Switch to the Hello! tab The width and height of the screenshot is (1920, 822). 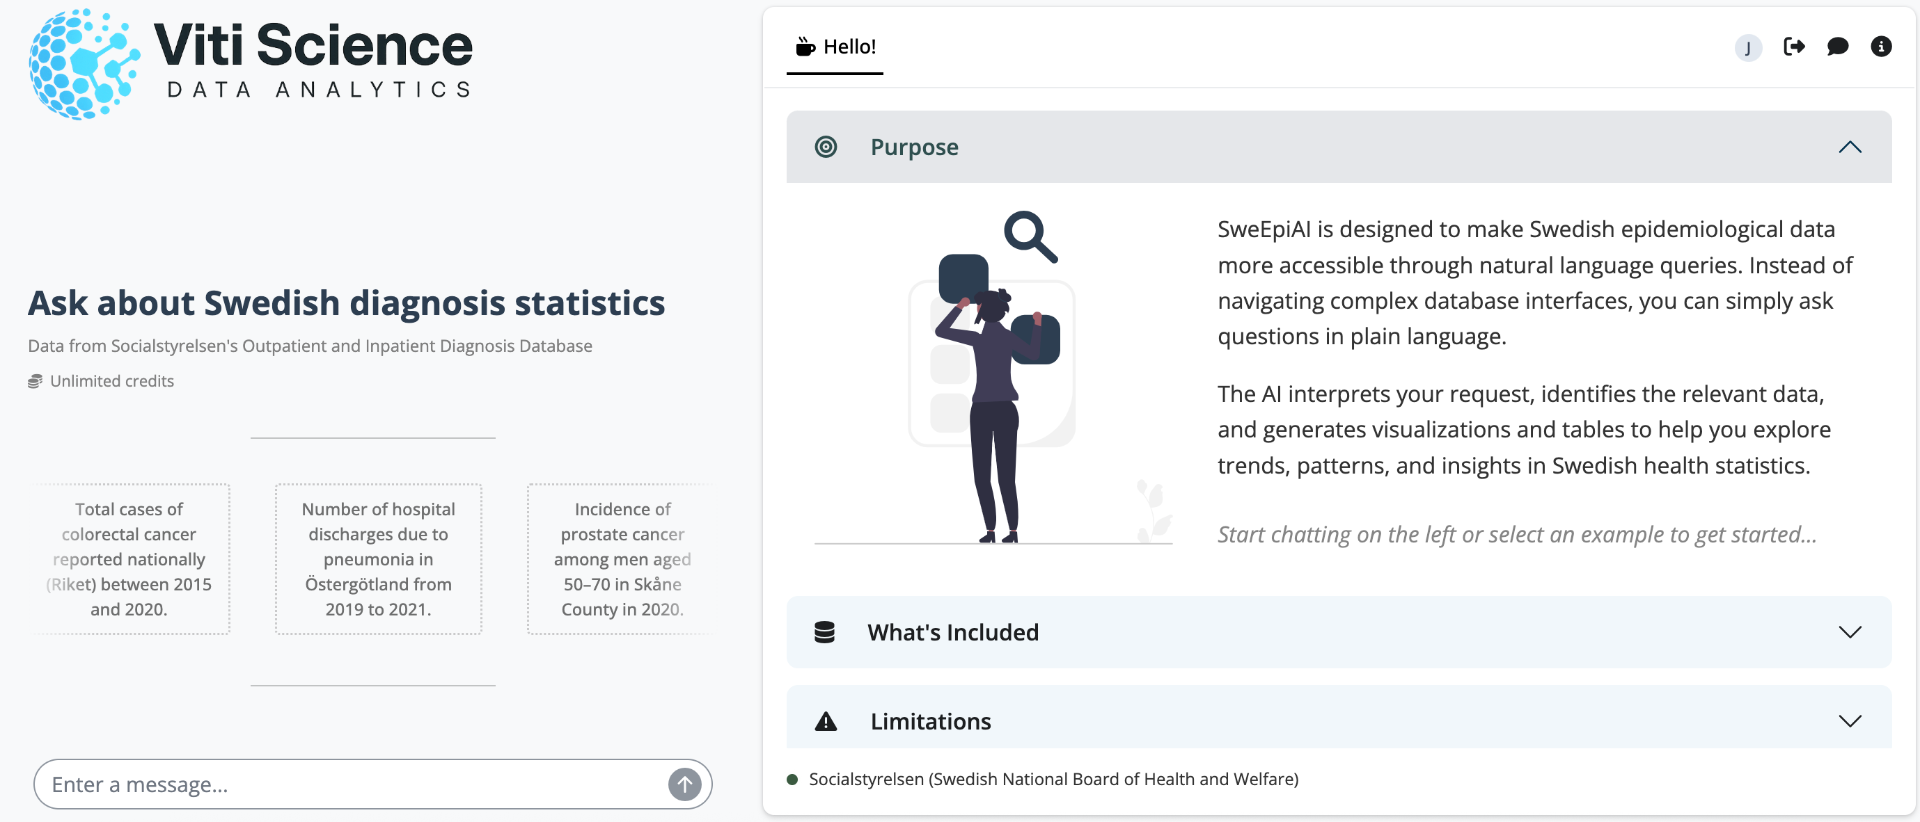click(835, 47)
